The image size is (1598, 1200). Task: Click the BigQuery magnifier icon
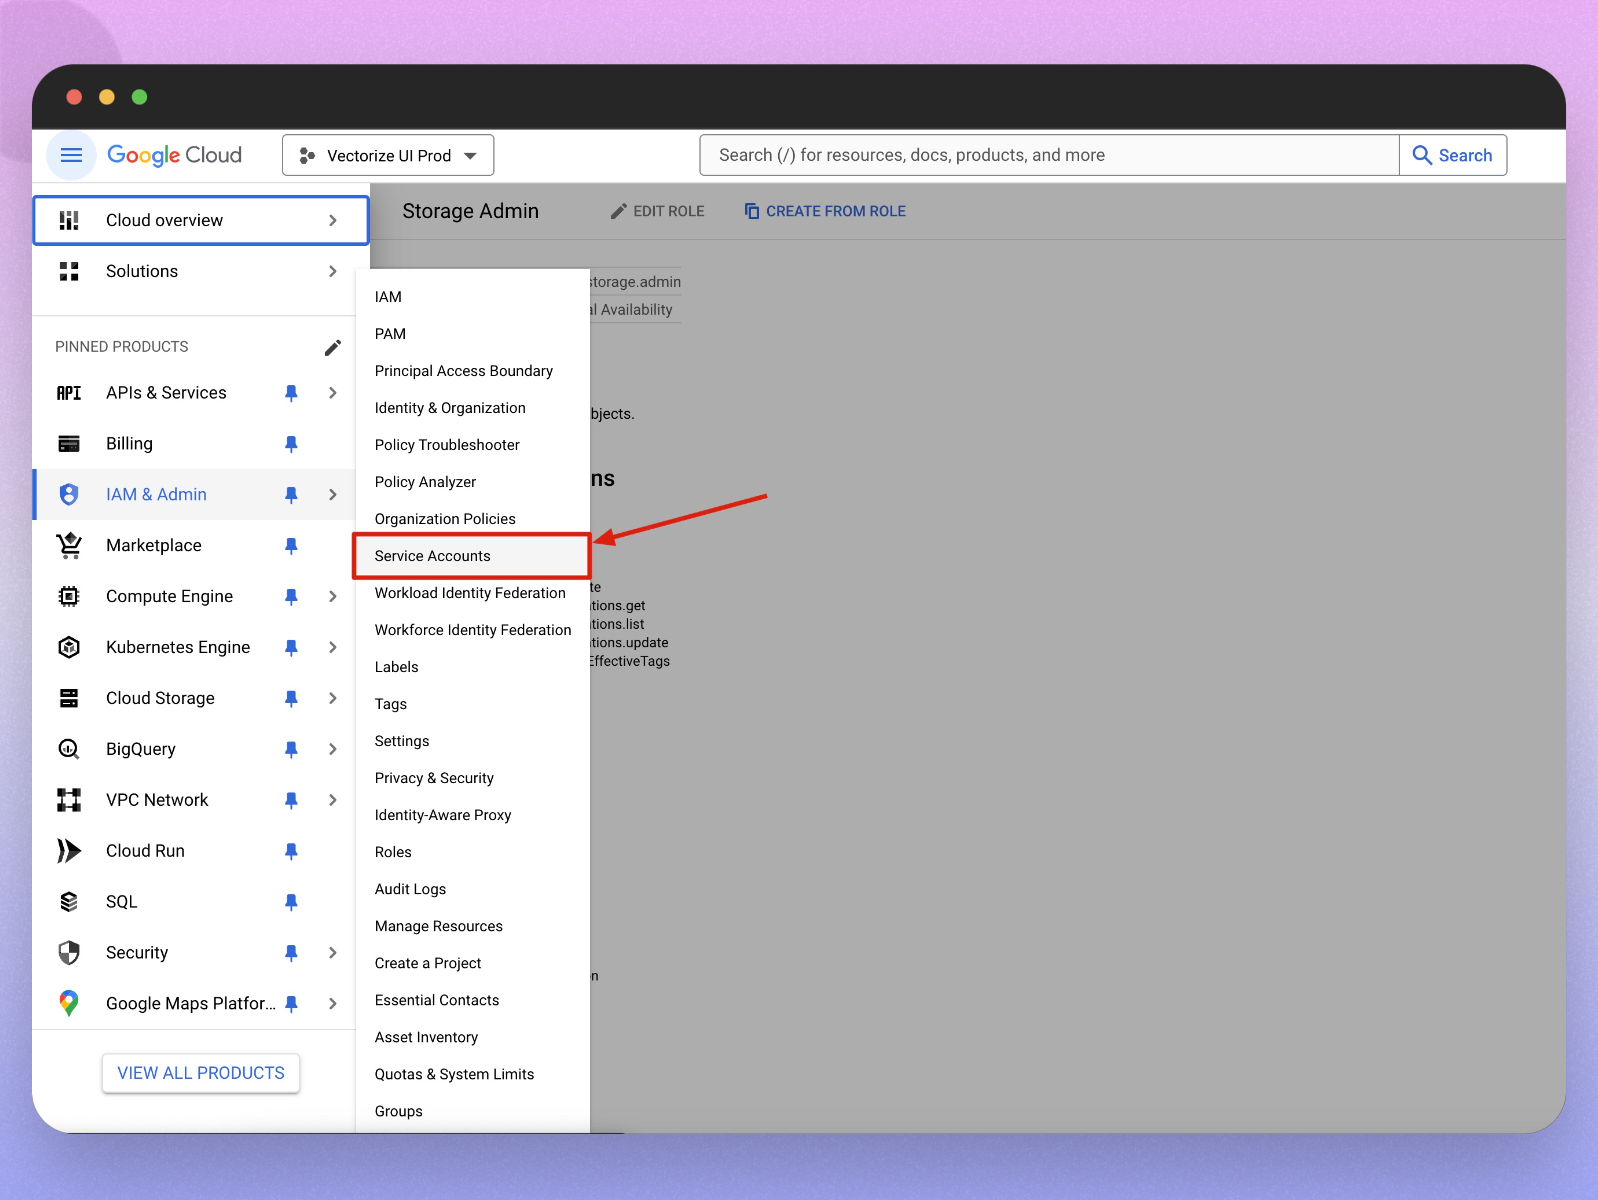click(x=69, y=749)
